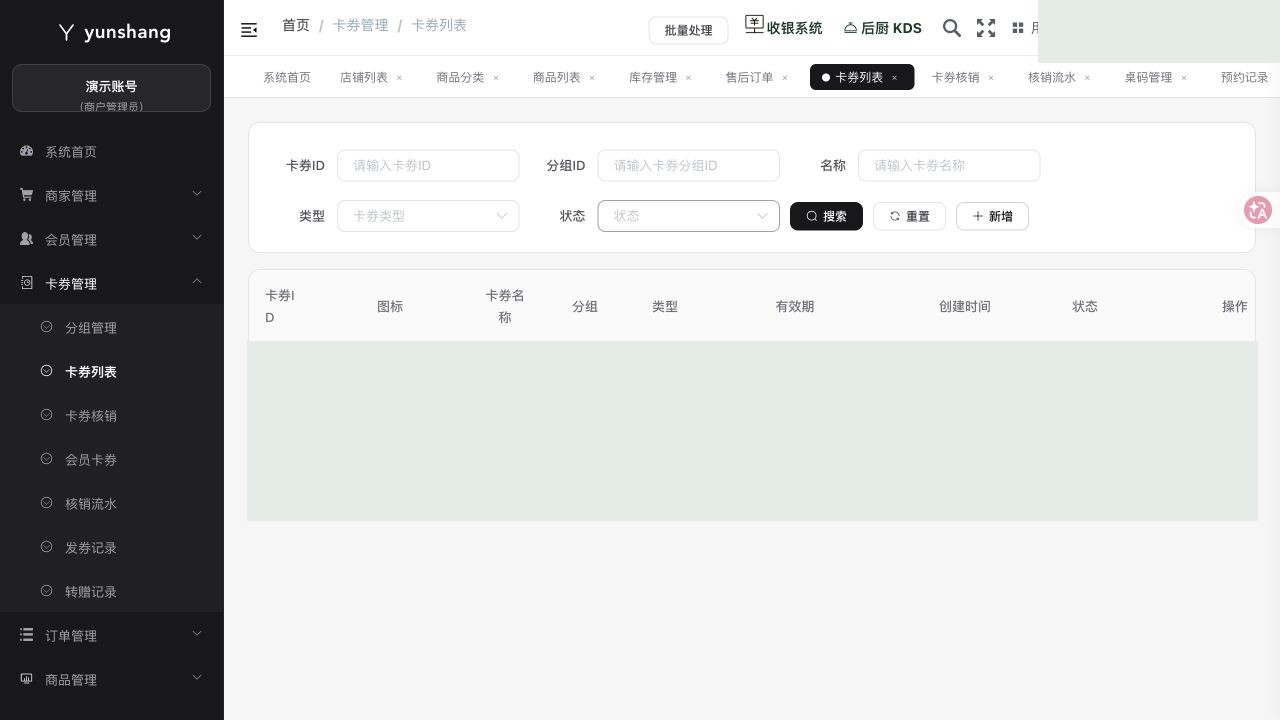Open the 后厨 KDS link

click(882, 28)
